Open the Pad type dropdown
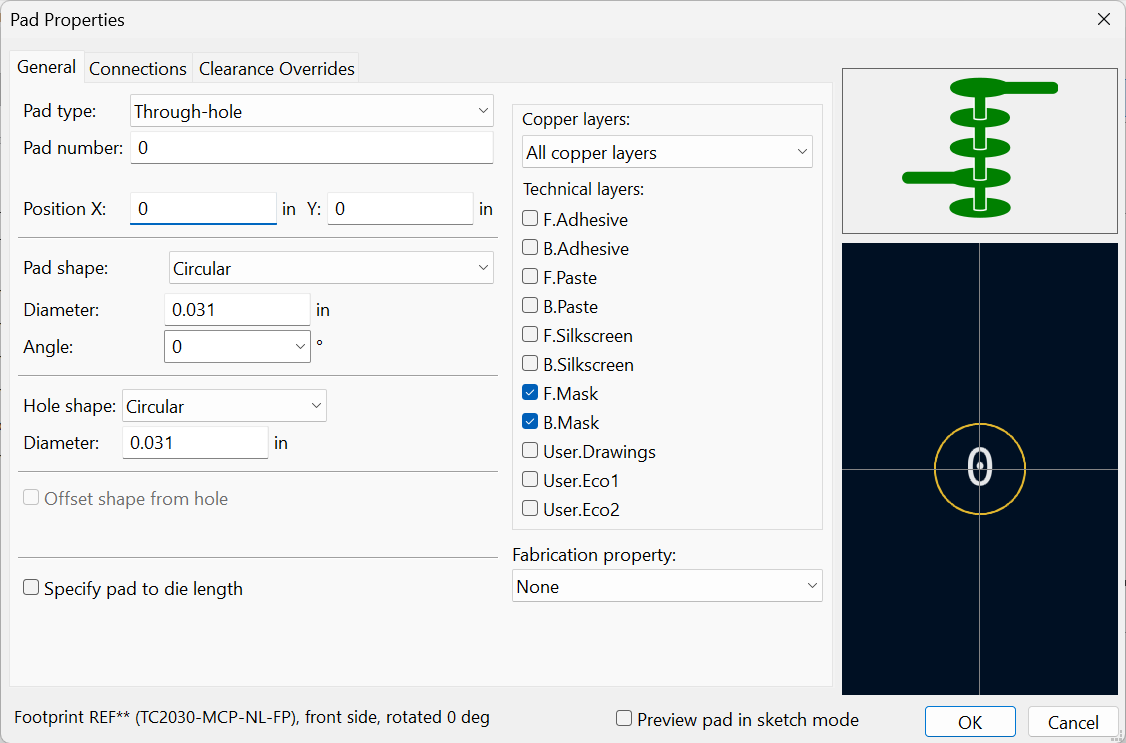This screenshot has height=743, width=1126. tap(312, 111)
